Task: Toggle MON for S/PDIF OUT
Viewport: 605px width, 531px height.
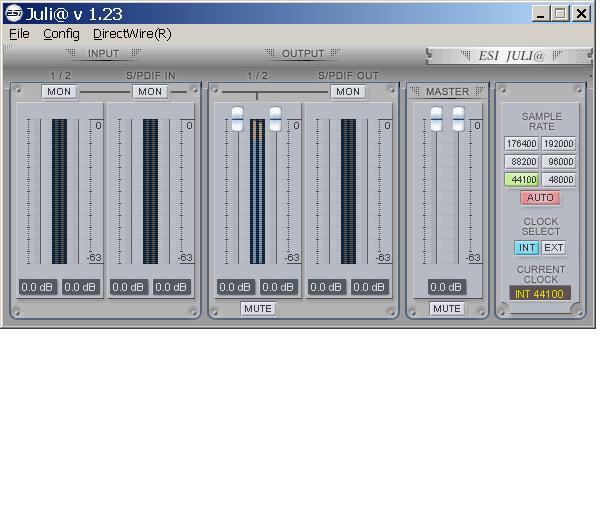Action: (x=348, y=92)
